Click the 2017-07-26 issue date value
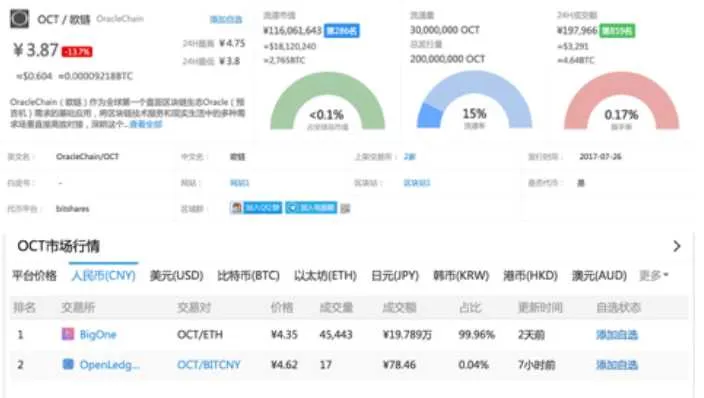This screenshot has width=704, height=398. point(600,156)
